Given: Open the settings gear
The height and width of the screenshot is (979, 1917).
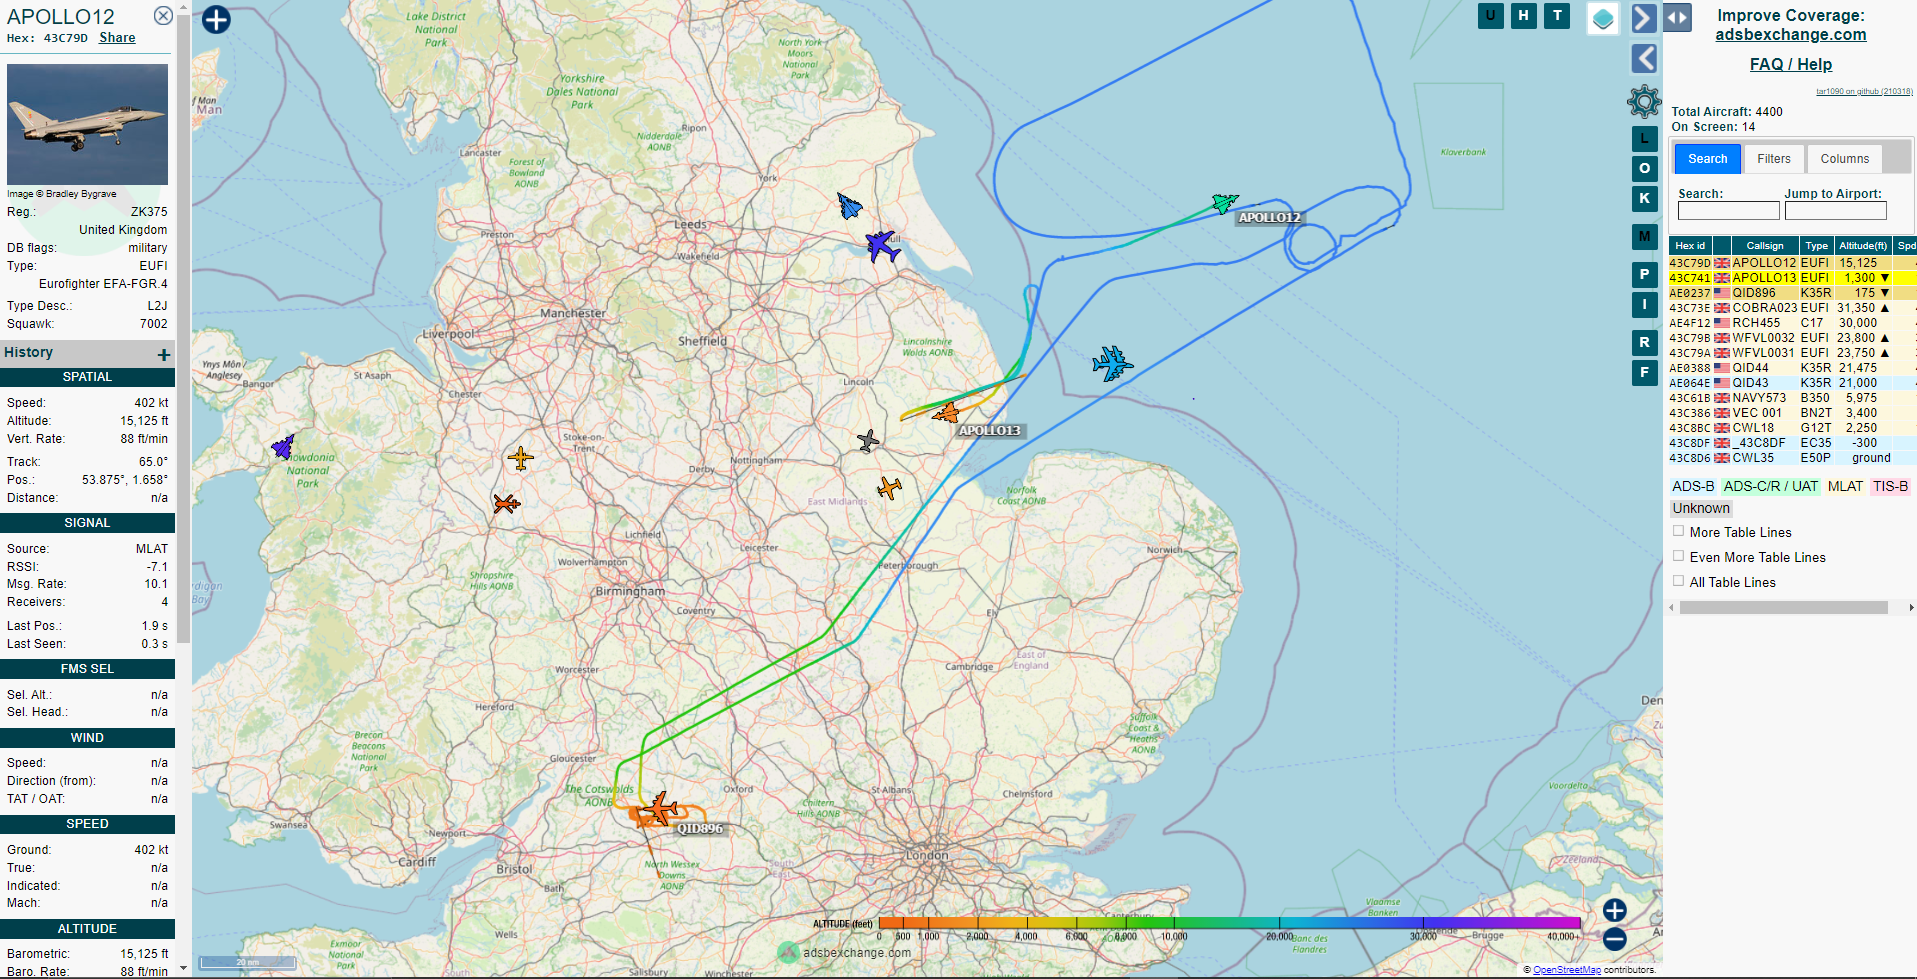Looking at the screenshot, I should point(1644,101).
